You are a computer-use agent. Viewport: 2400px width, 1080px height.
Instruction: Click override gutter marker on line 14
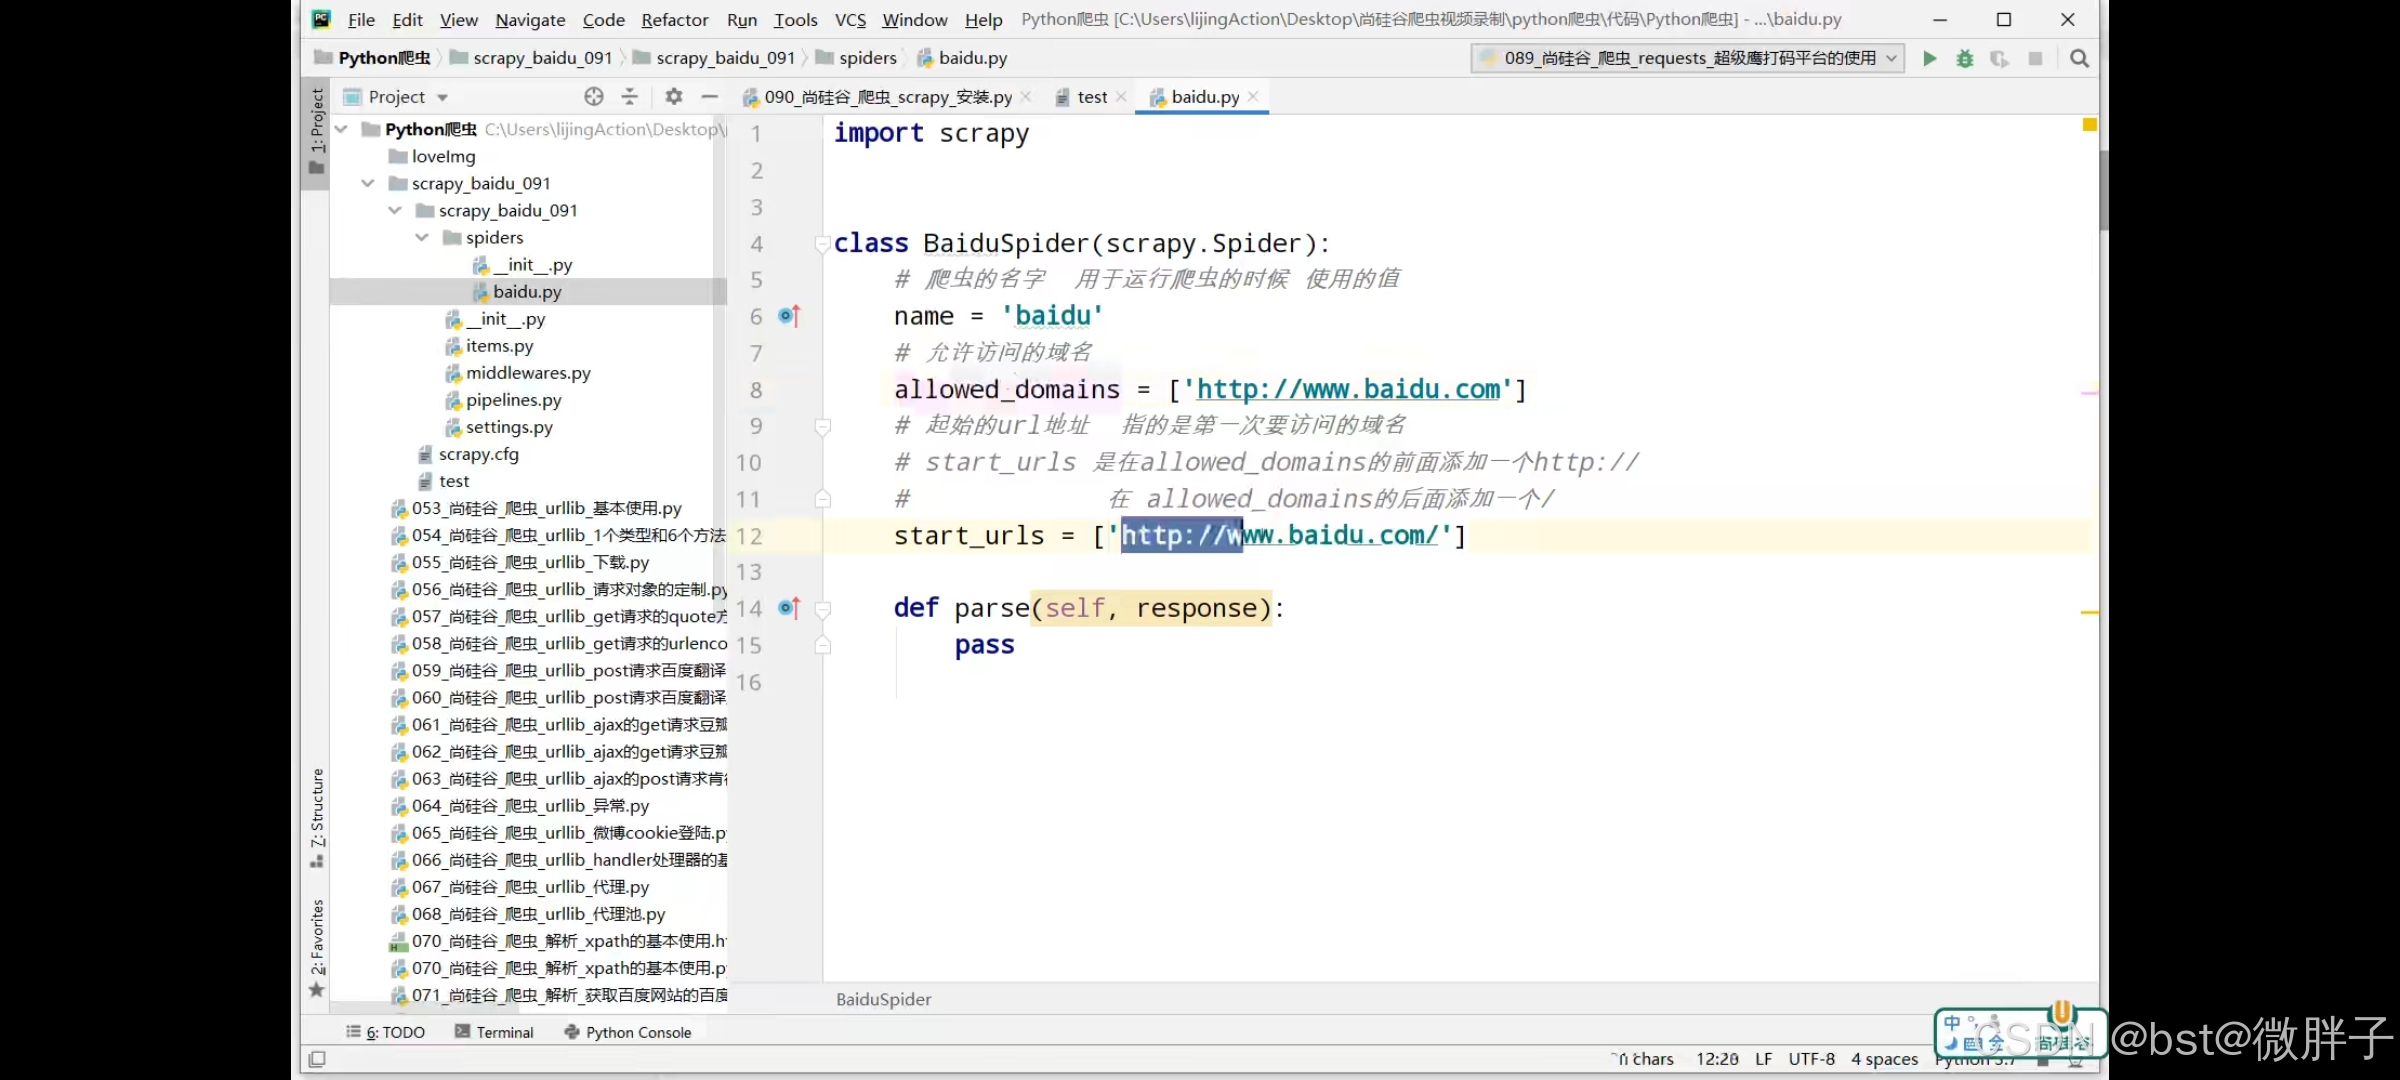789,608
